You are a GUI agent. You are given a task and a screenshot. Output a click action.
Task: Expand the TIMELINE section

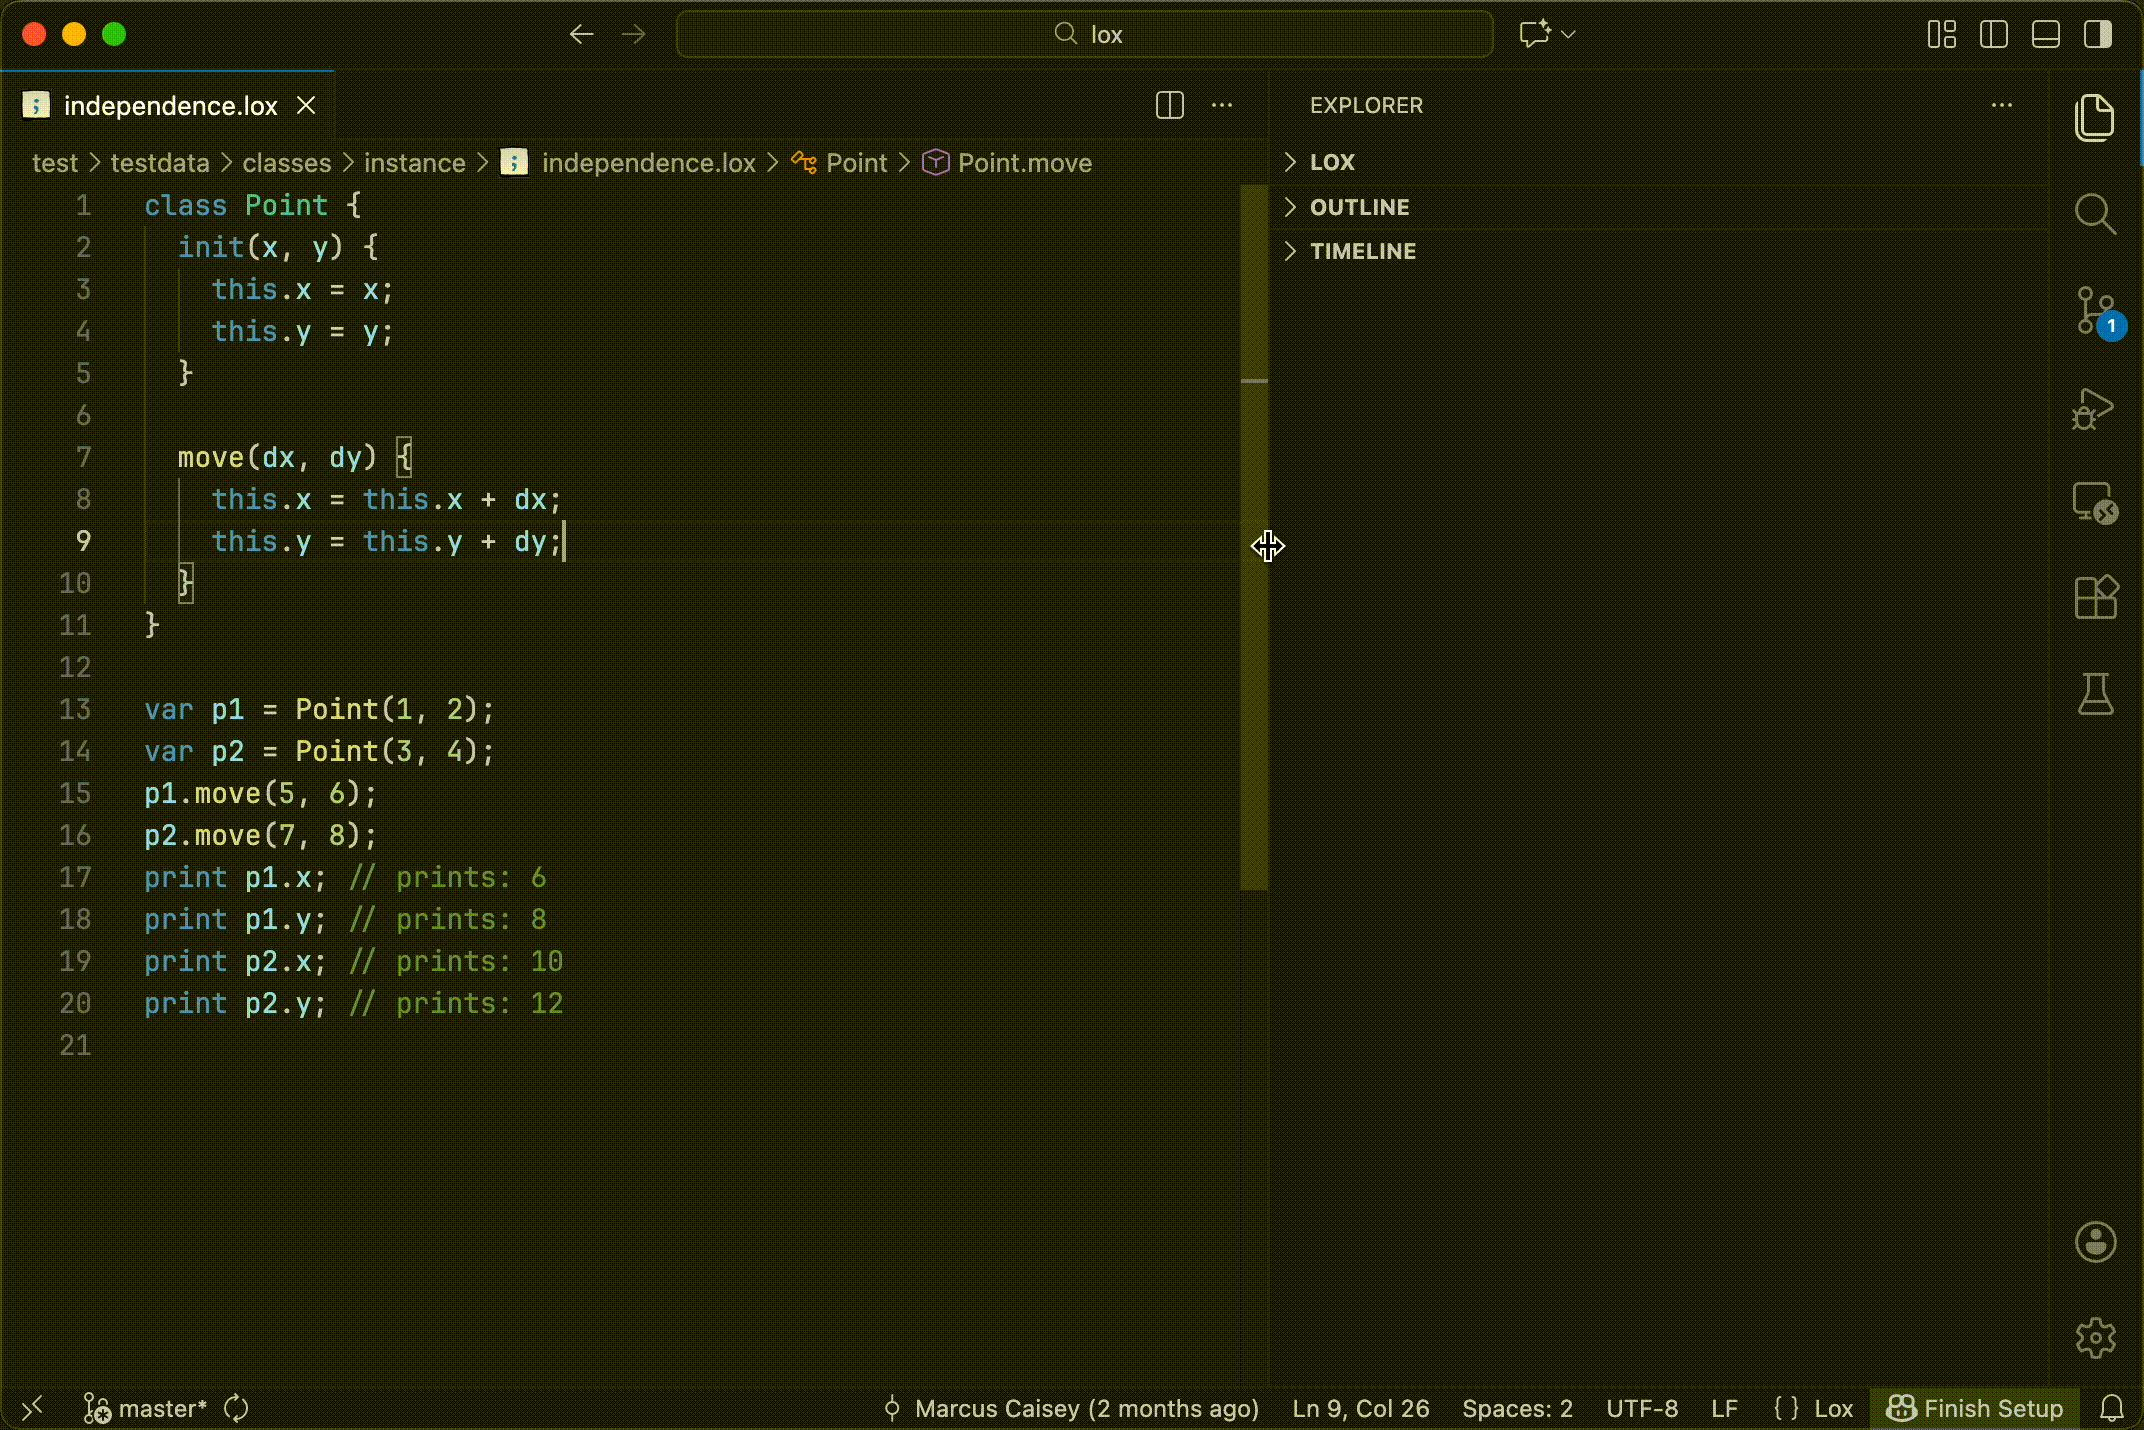[1362, 251]
